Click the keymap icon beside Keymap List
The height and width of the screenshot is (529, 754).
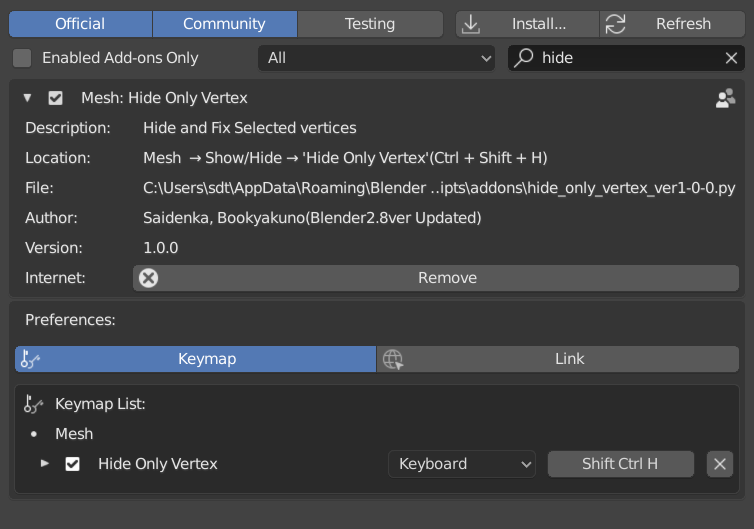tap(34, 404)
